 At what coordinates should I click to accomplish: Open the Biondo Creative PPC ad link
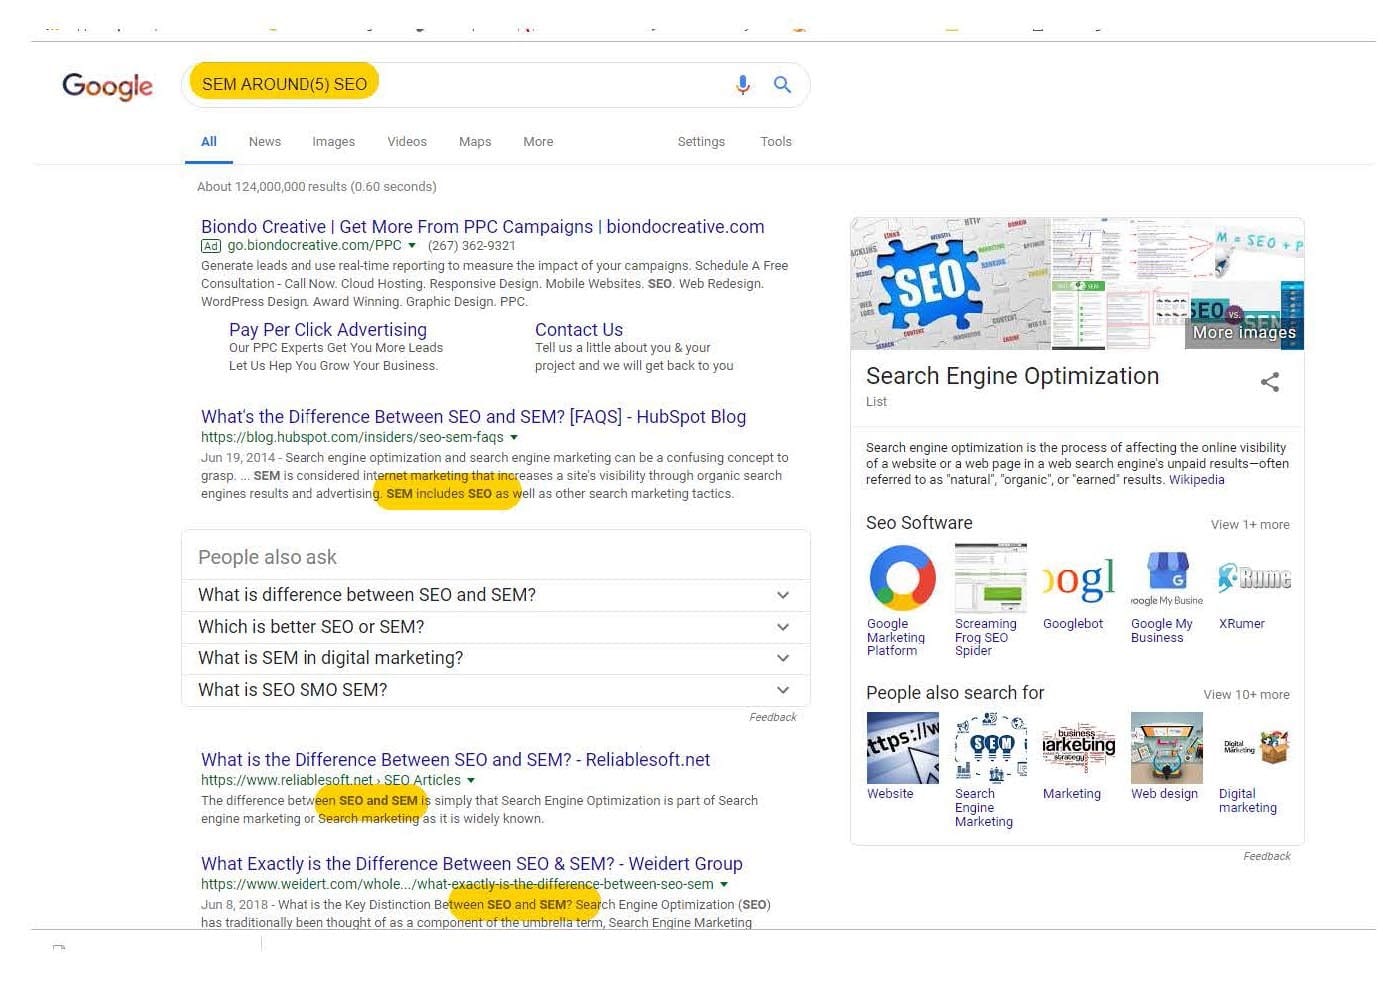pyautogui.click(x=482, y=227)
